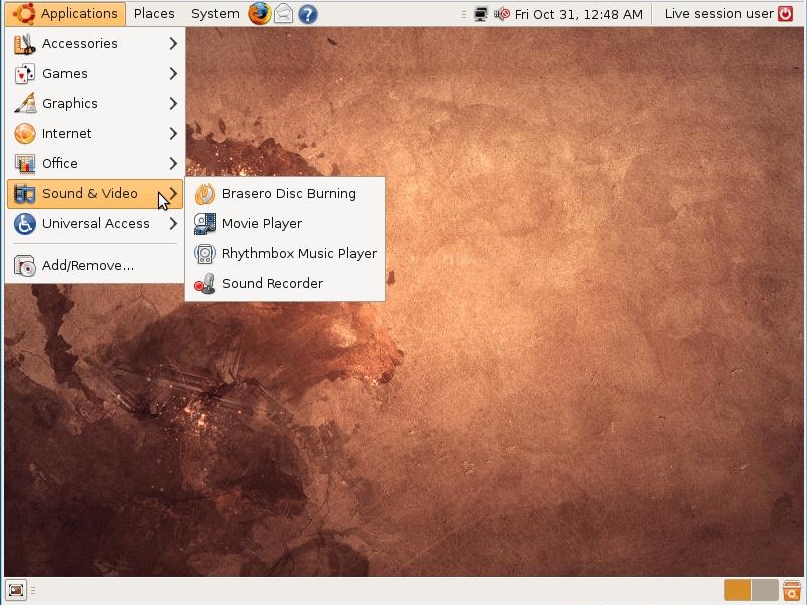Click the Brasero disc flame icon
This screenshot has height=605, width=807.
[x=205, y=194]
